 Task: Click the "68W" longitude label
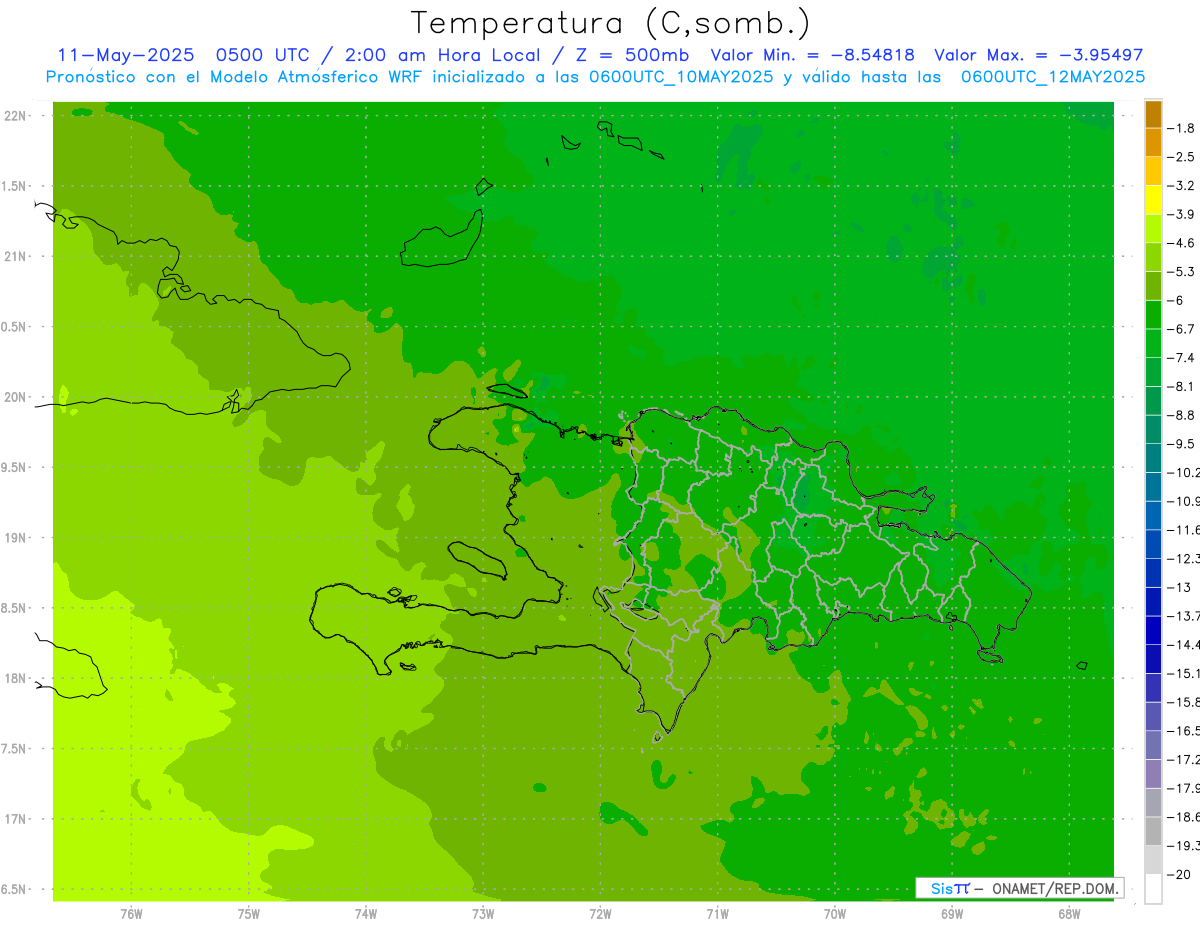click(1069, 913)
